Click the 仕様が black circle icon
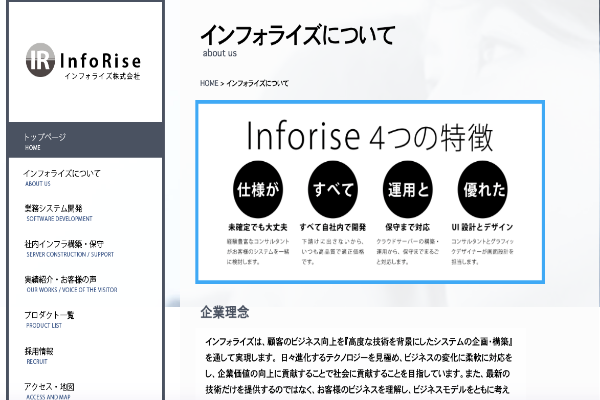Viewport: 600px width, 400px height. pos(258,189)
